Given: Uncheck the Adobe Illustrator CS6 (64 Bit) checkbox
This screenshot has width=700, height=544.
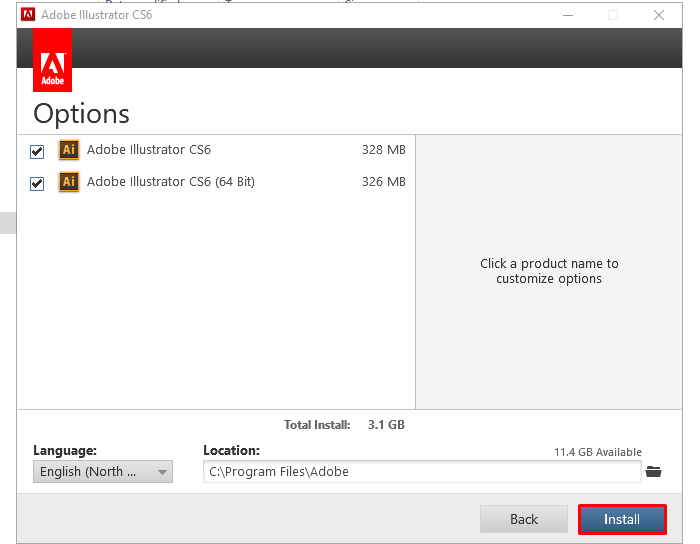Looking at the screenshot, I should [37, 184].
